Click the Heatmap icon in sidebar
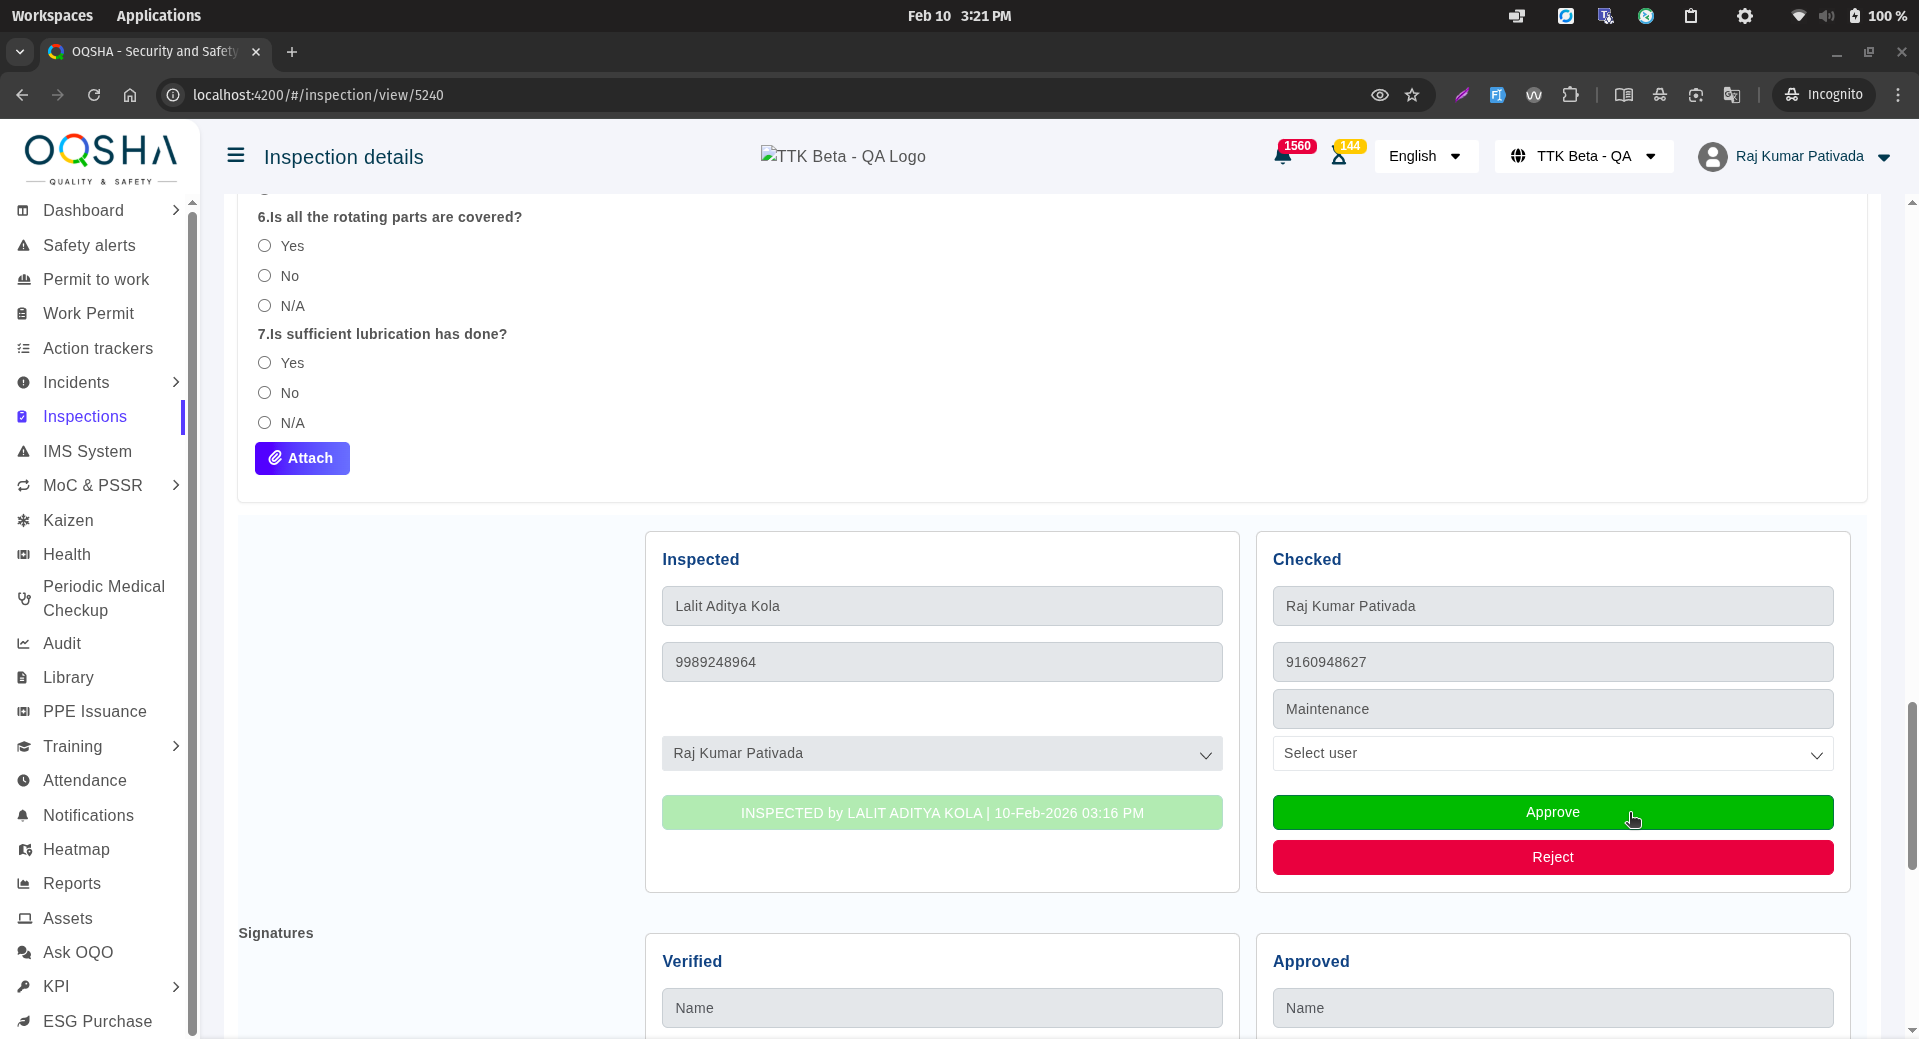The width and height of the screenshot is (1919, 1039). pyautogui.click(x=24, y=849)
